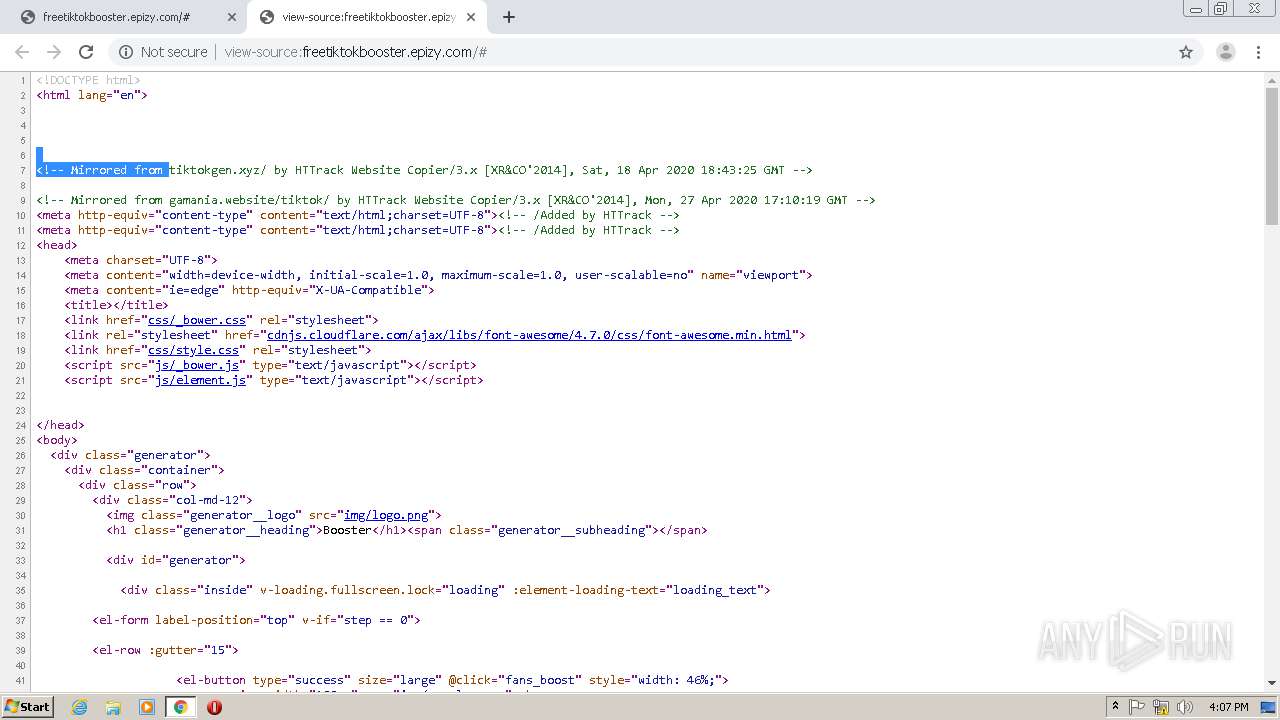Bookmark this page with the star icon
The width and height of the screenshot is (1280, 720).
1186,52
